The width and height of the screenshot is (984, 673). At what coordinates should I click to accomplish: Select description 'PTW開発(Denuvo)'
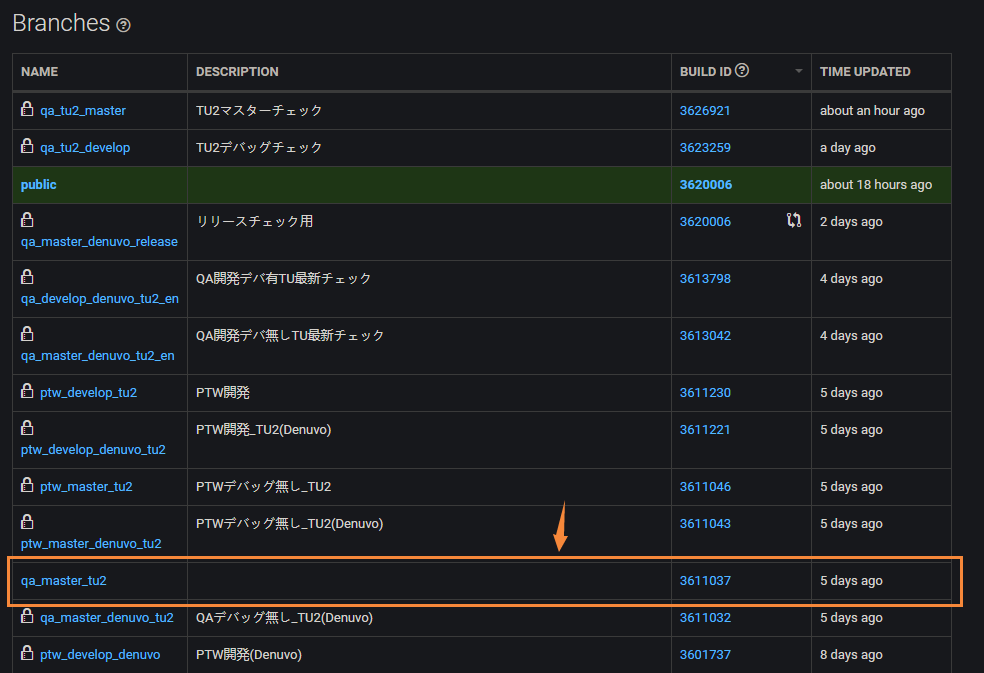[249, 655]
